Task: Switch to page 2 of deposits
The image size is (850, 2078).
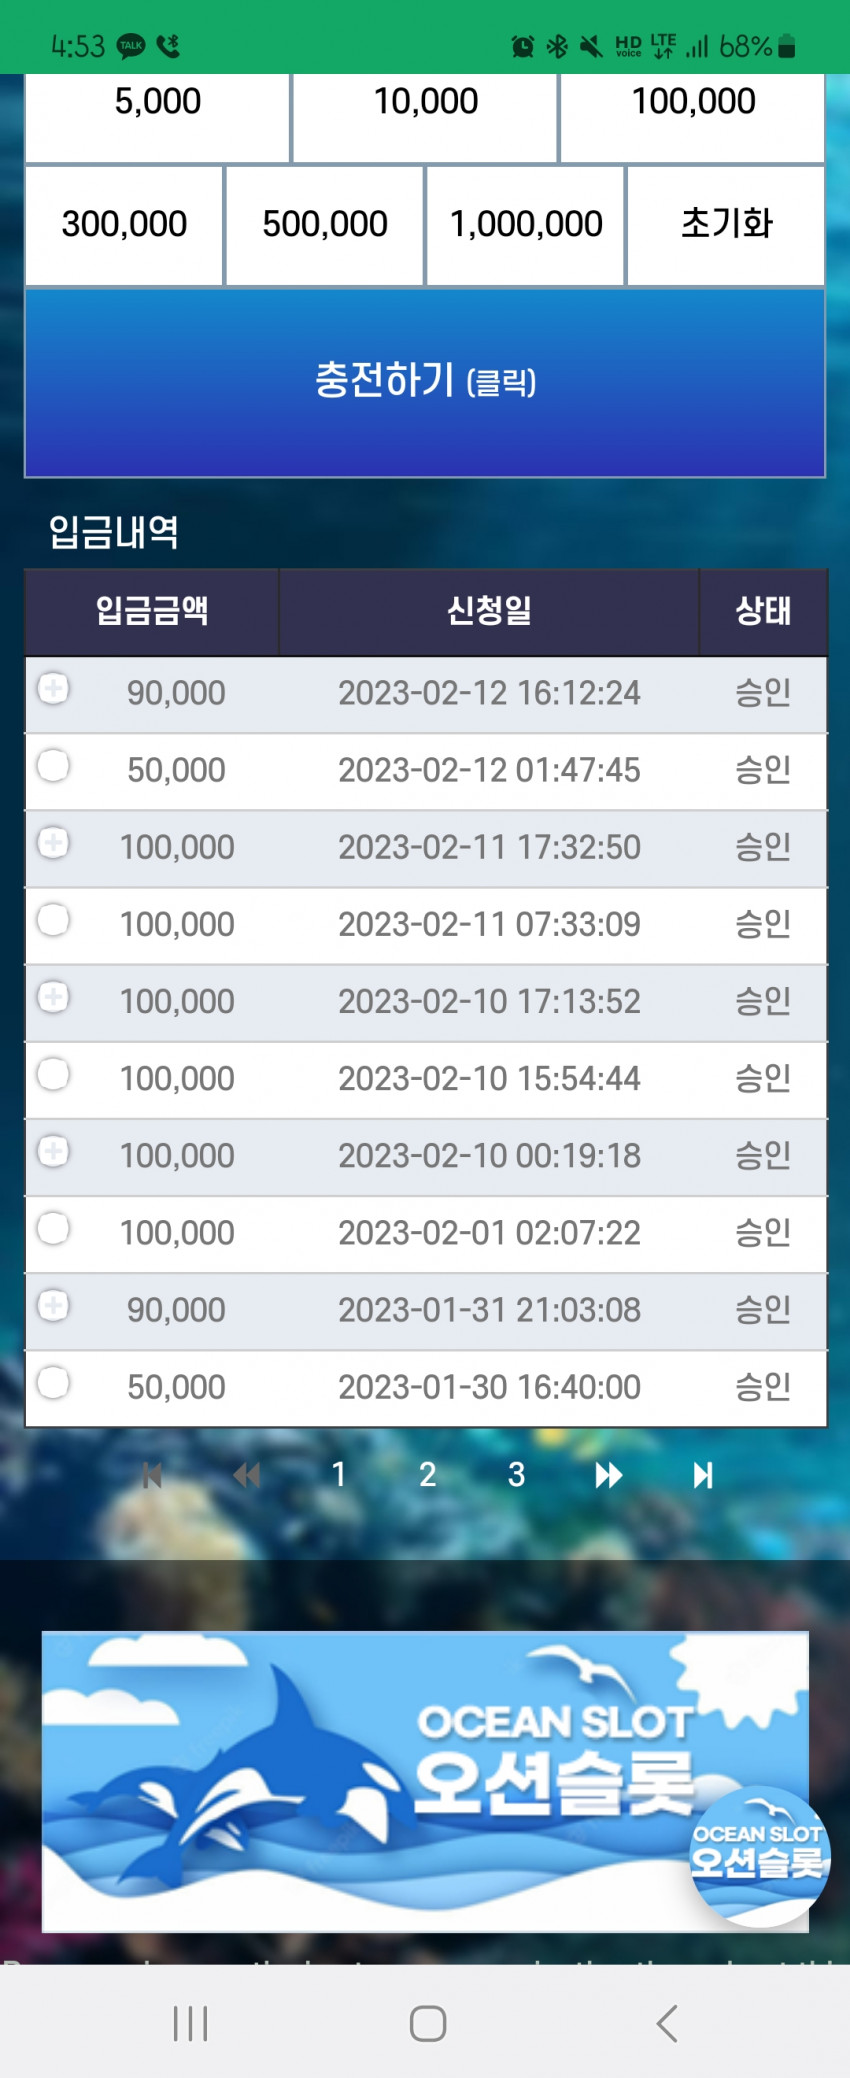Action: click(427, 1474)
